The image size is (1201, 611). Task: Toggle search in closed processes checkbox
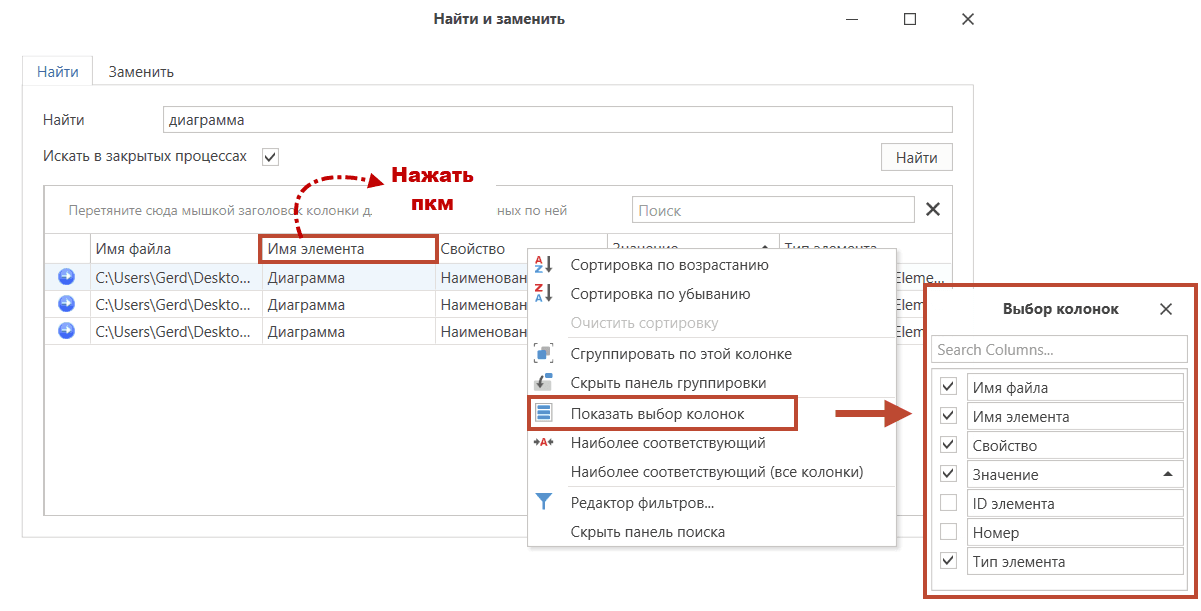270,157
